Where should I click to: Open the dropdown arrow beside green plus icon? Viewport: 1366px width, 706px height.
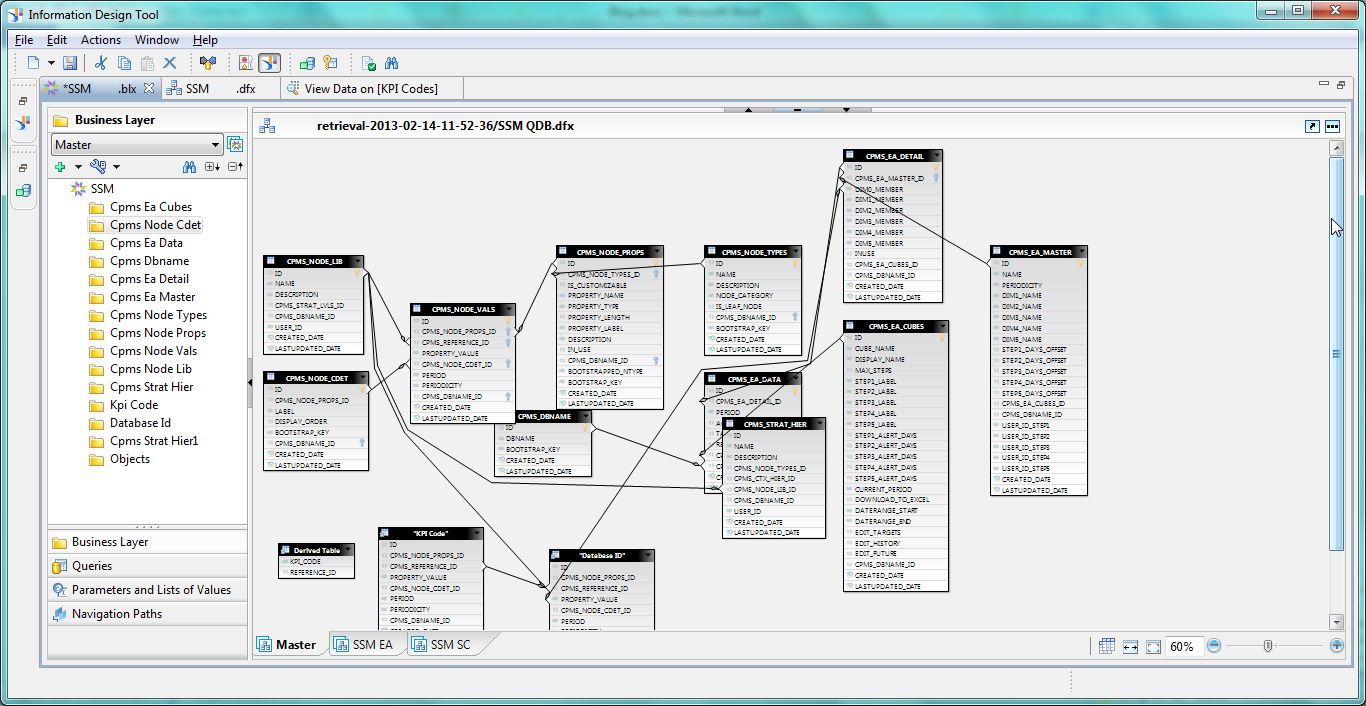click(x=78, y=167)
